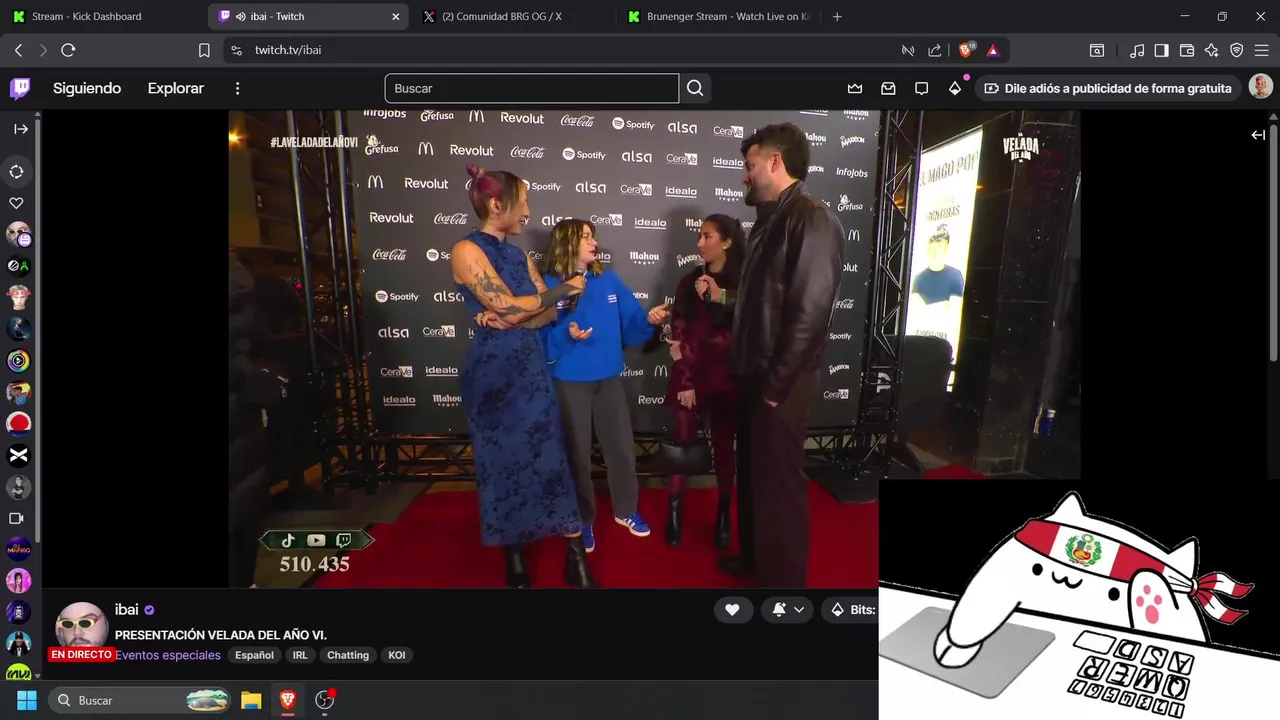This screenshot has height=720, width=1280.
Task: Click the twitch.tv/ibai address bar
Action: click(x=560, y=50)
